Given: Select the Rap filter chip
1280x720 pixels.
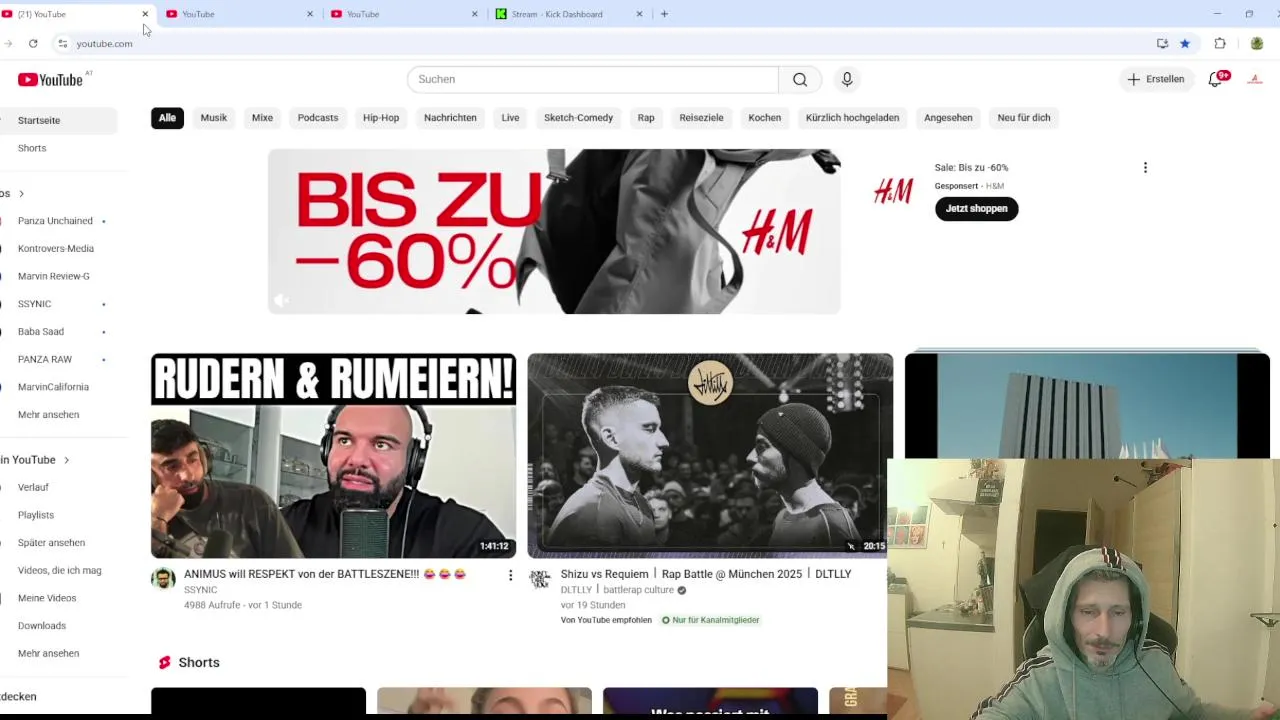Looking at the screenshot, I should [x=646, y=118].
